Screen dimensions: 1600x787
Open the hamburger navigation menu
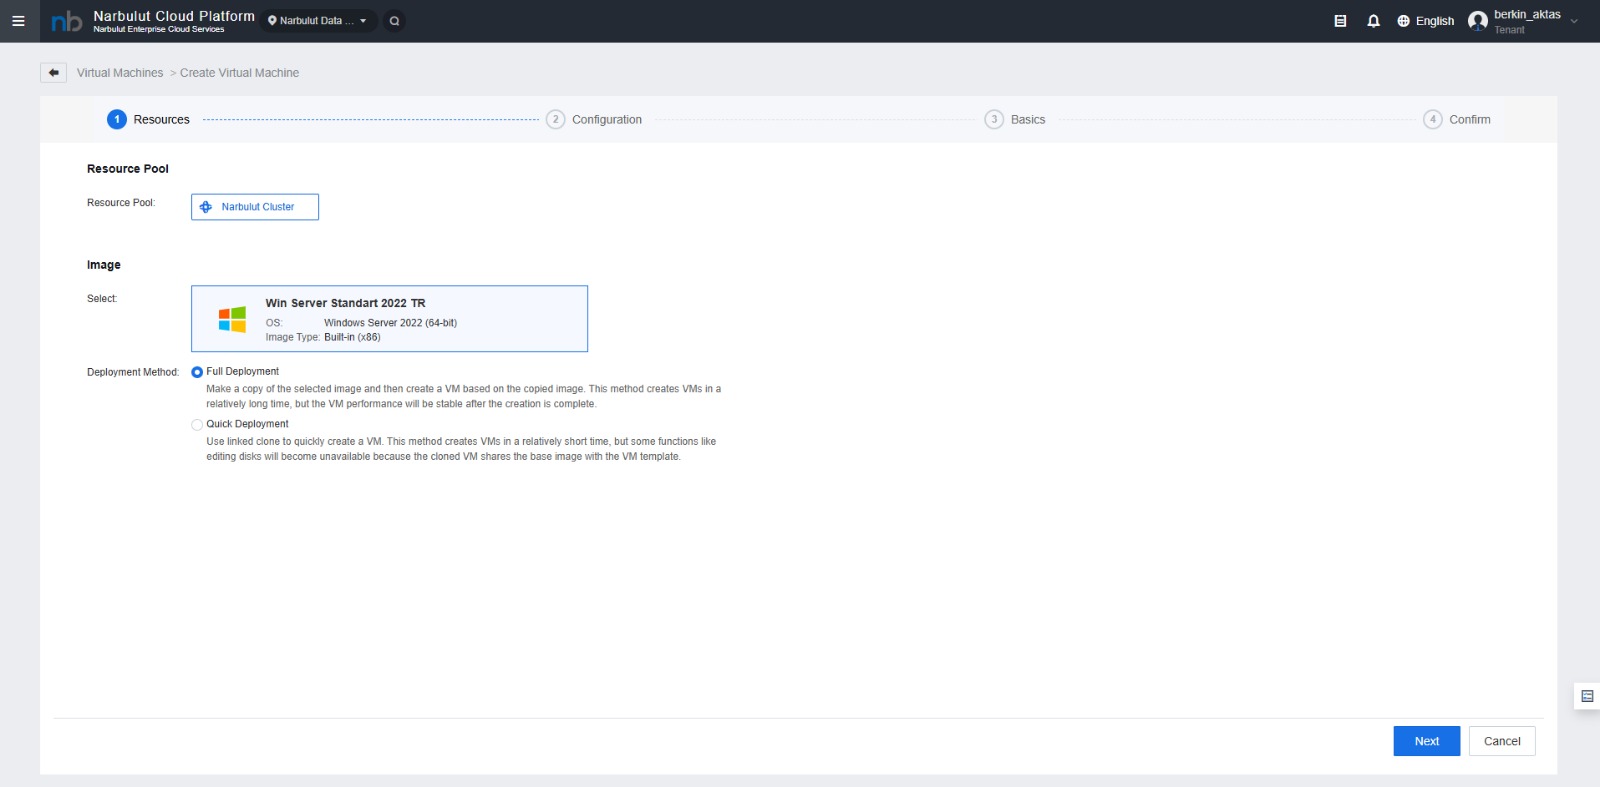[x=18, y=21]
